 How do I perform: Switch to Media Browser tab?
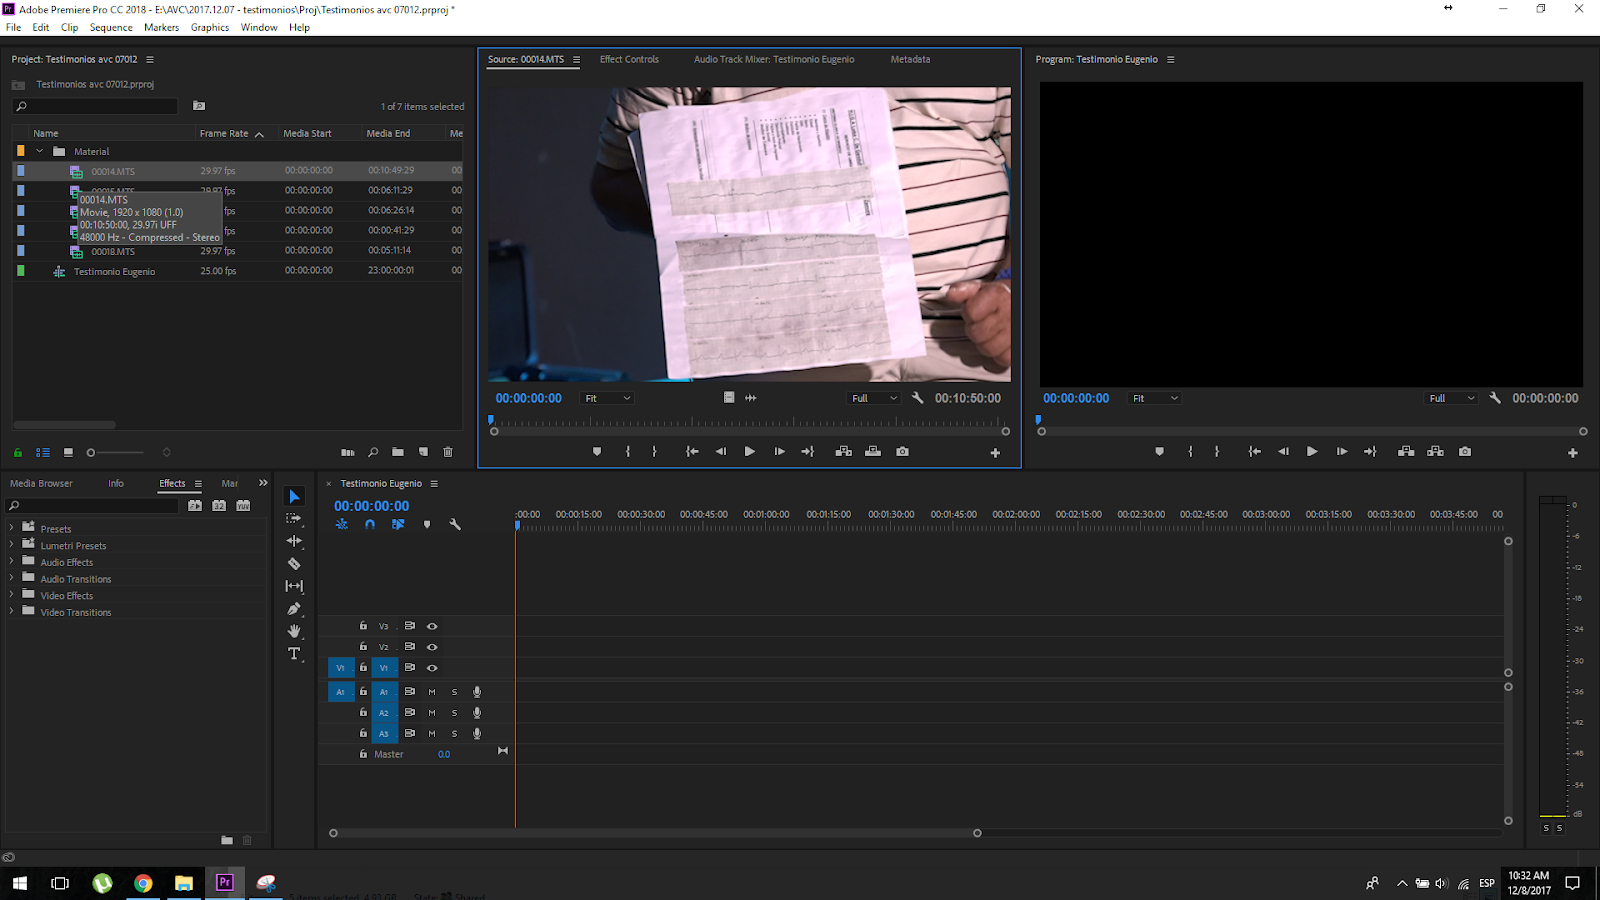(x=41, y=483)
